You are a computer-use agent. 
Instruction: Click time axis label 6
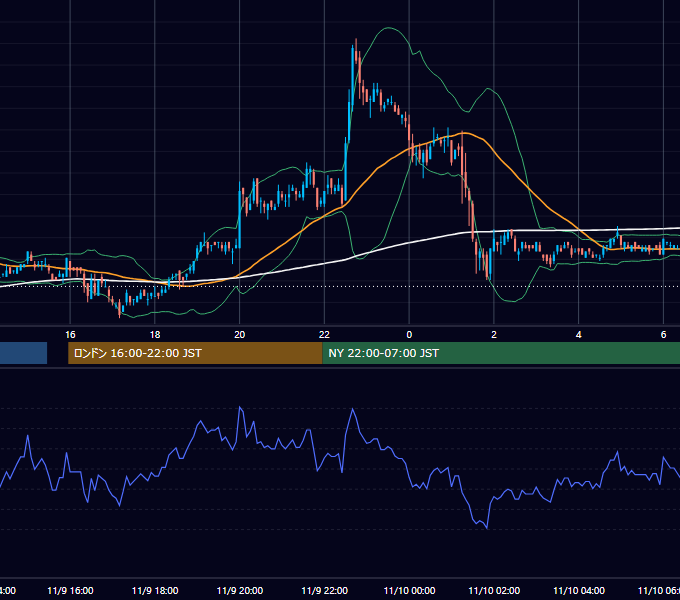tap(663, 334)
